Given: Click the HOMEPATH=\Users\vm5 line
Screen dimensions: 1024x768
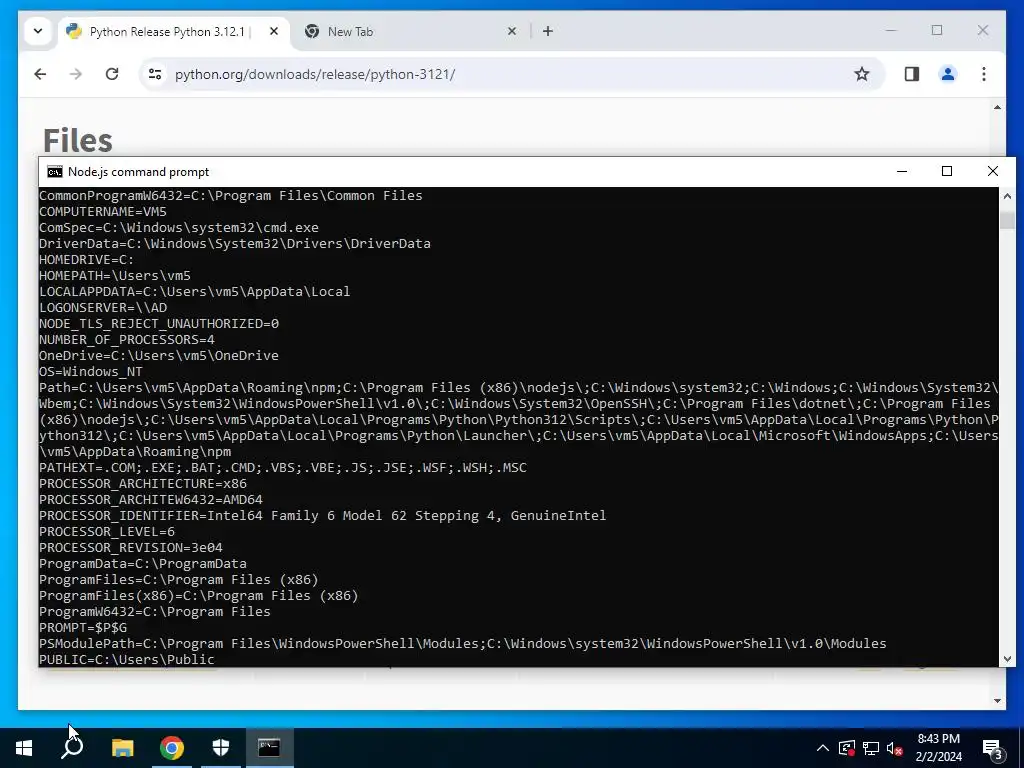Looking at the screenshot, I should pos(115,276).
